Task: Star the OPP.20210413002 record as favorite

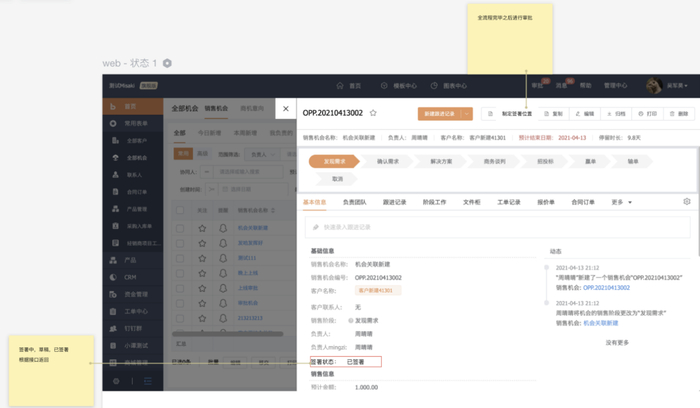Action: click(373, 114)
